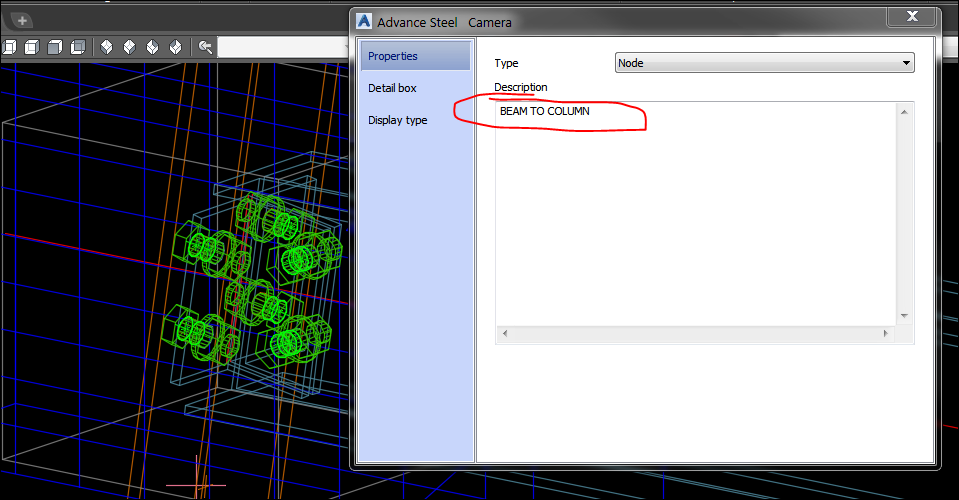Viewport: 959px width, 500px height.
Task: Click the Zoom Previous magnifier icon
Action: point(206,47)
